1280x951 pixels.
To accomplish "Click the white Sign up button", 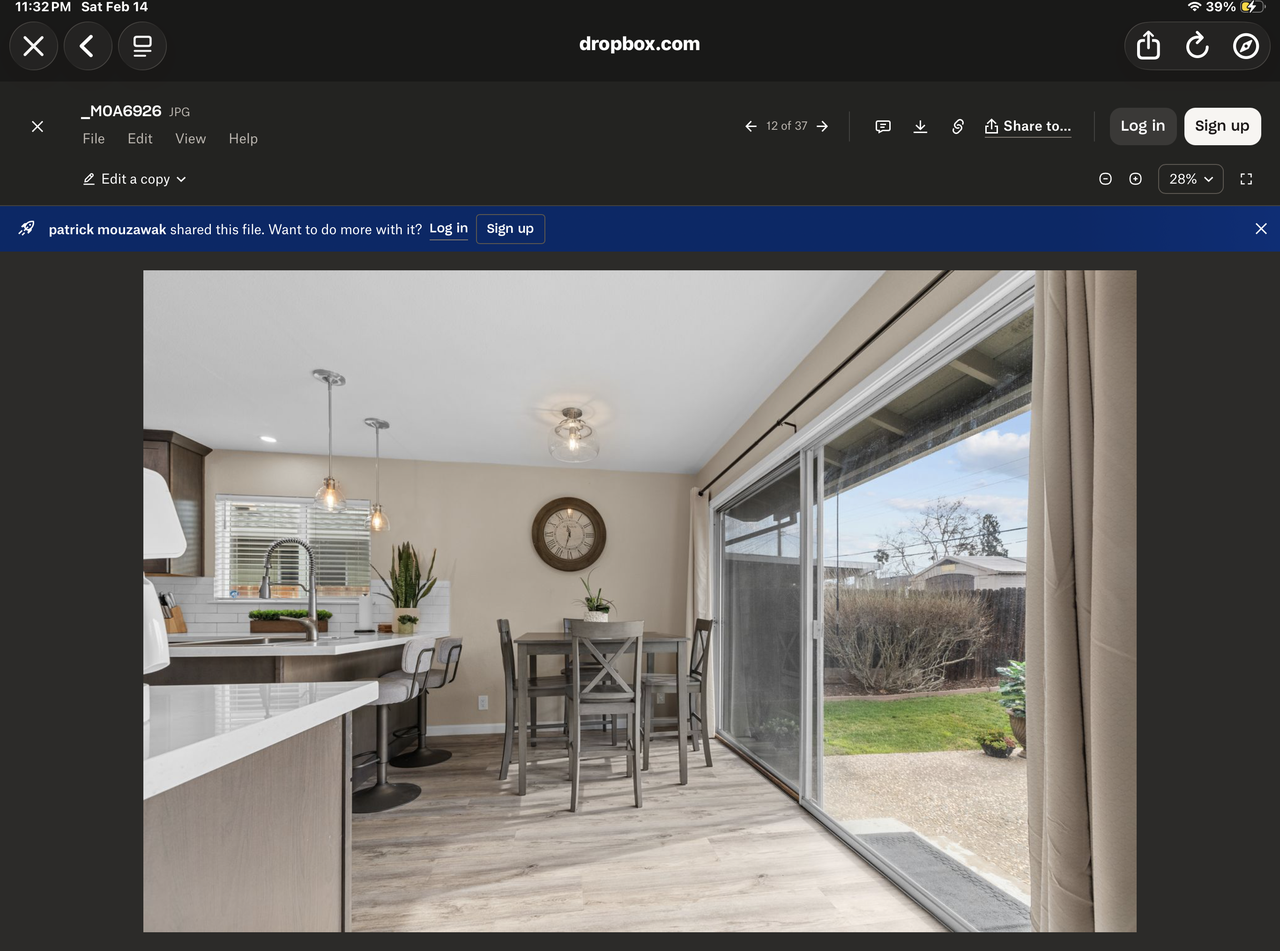I will click(x=1222, y=126).
